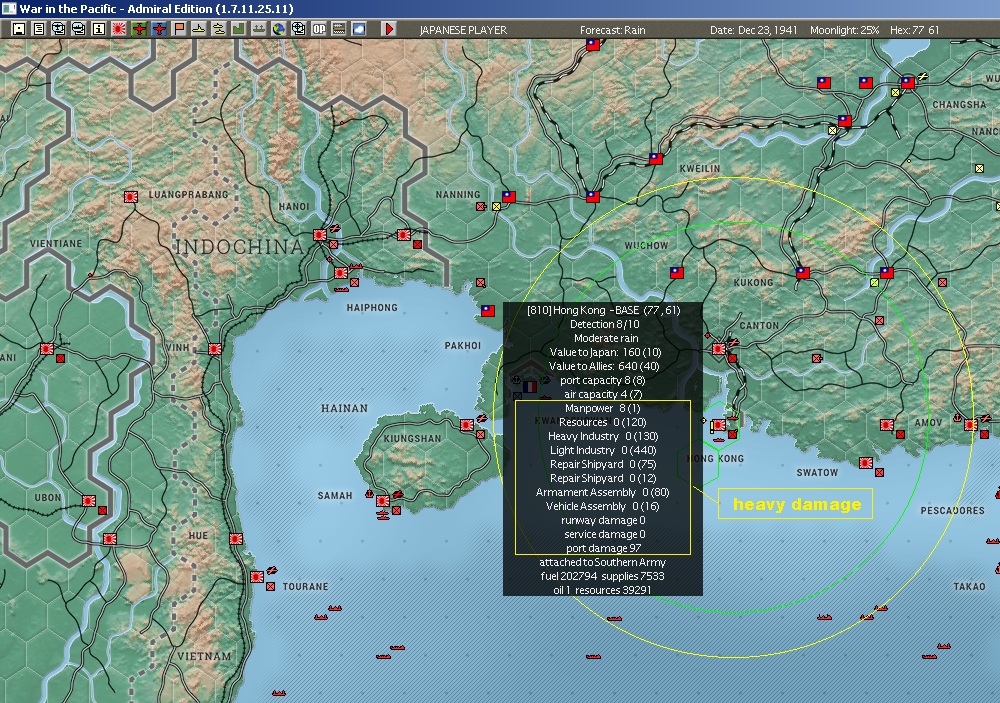Select the Swatow base icon
The width and height of the screenshot is (1000, 703).
(865, 463)
